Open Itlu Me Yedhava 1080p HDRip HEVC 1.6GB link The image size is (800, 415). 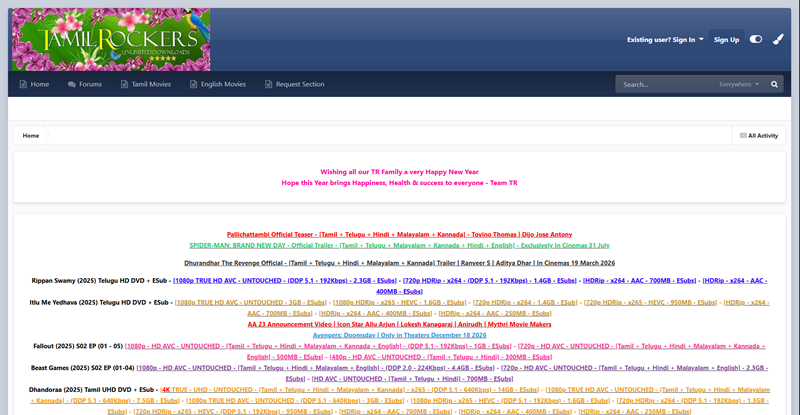pyautogui.click(x=399, y=302)
